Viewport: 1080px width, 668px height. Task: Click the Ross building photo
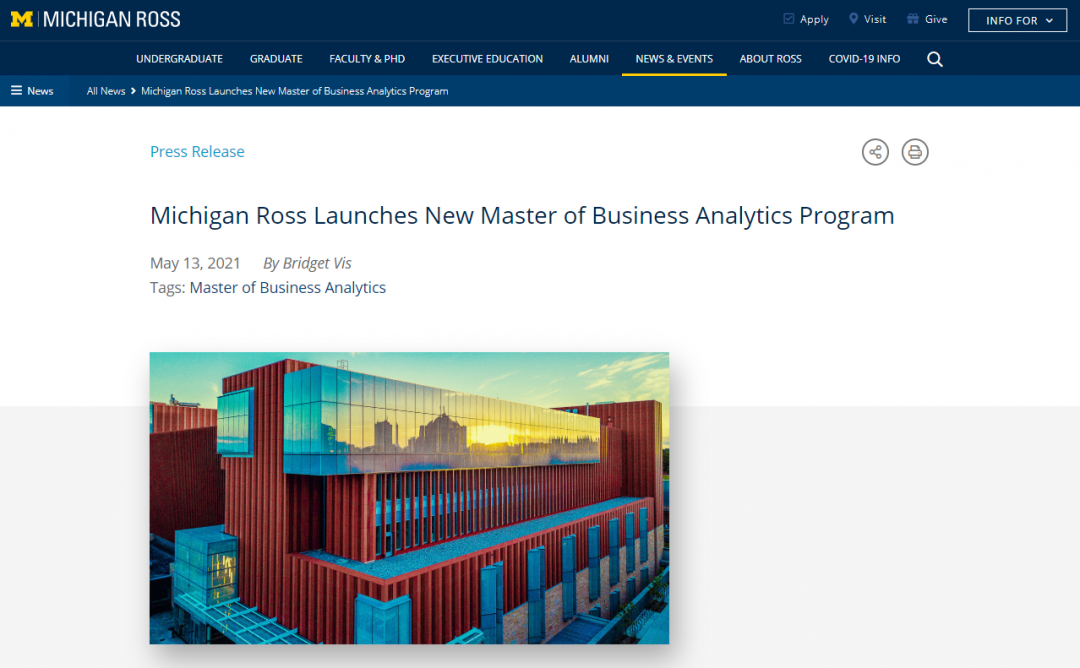(409, 498)
